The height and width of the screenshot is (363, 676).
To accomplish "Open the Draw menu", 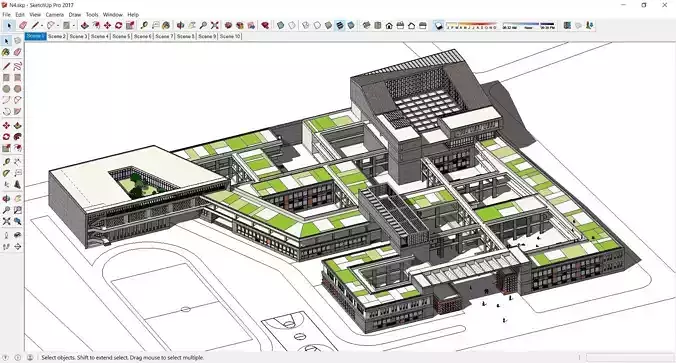I will point(75,14).
